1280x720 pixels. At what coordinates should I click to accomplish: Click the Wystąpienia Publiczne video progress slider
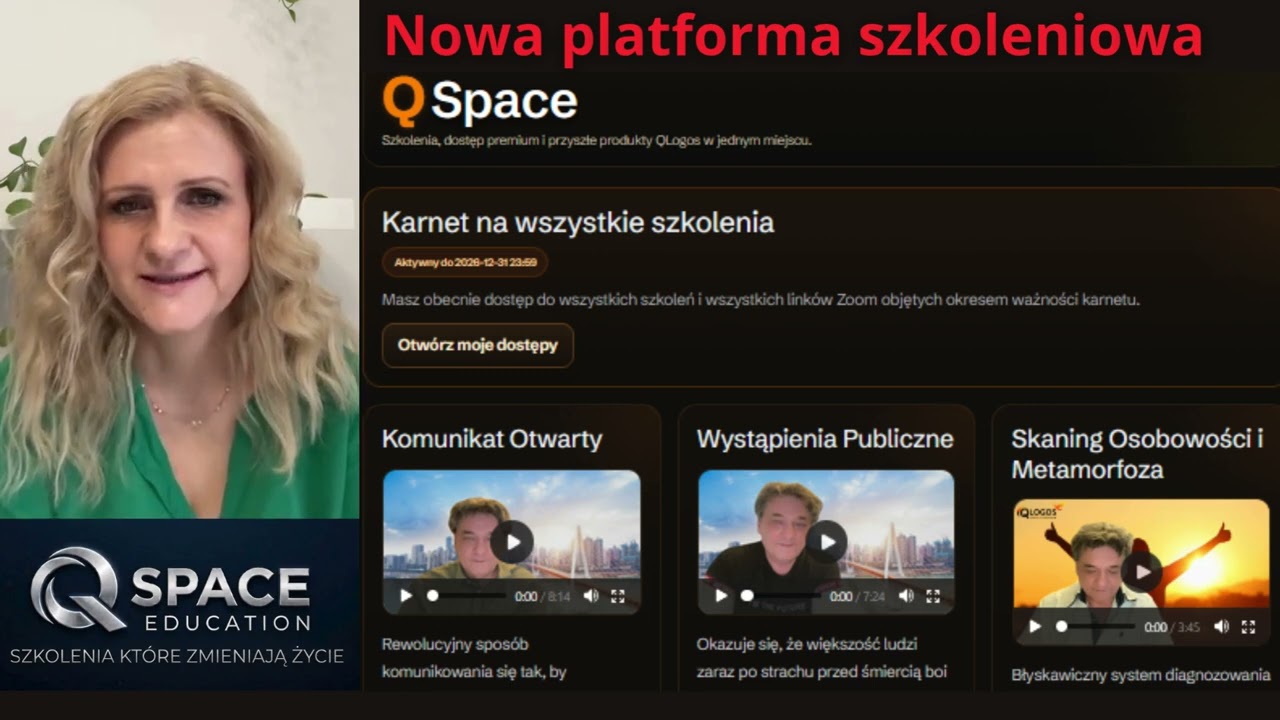780,596
